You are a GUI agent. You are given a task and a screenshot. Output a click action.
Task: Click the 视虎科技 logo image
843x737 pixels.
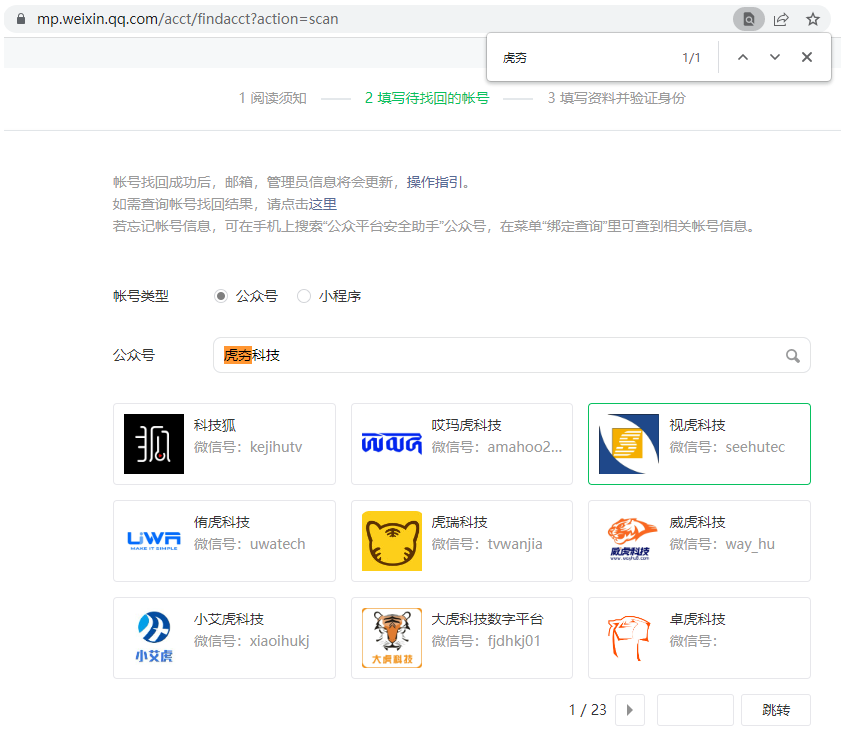tap(628, 444)
